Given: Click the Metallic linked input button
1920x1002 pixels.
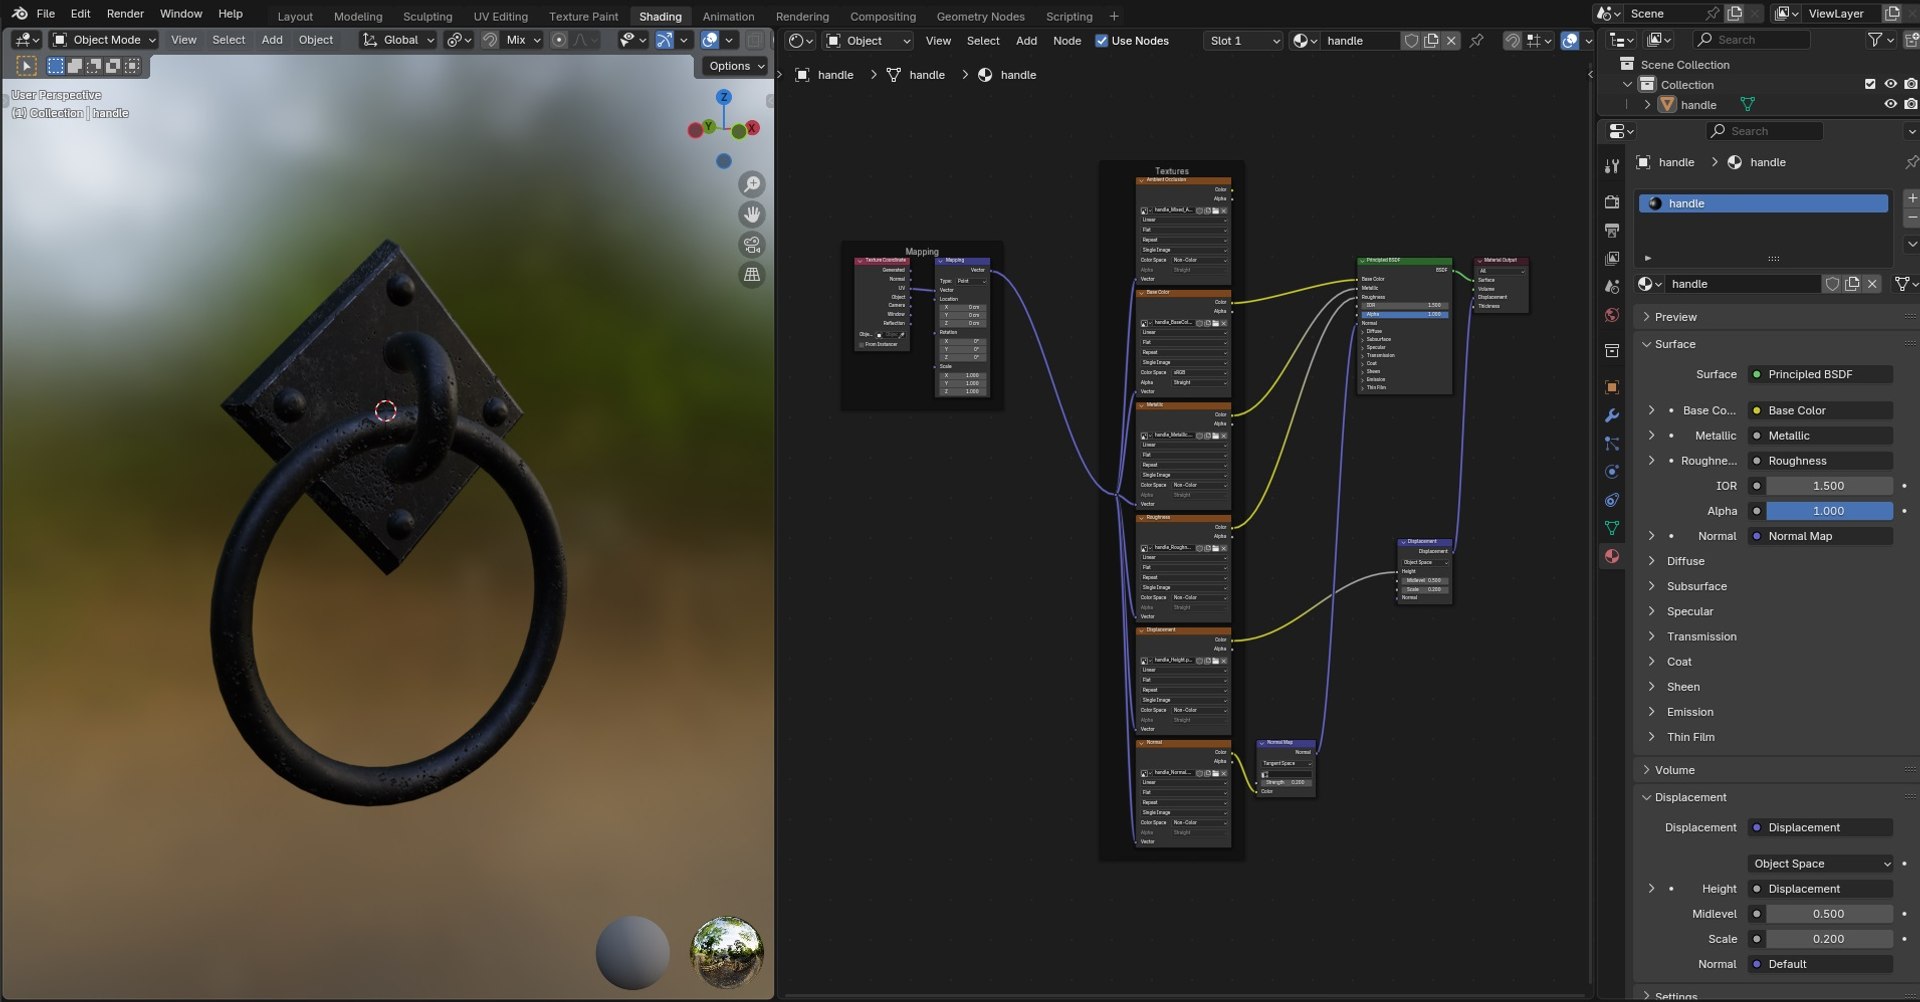Looking at the screenshot, I should pos(1820,435).
